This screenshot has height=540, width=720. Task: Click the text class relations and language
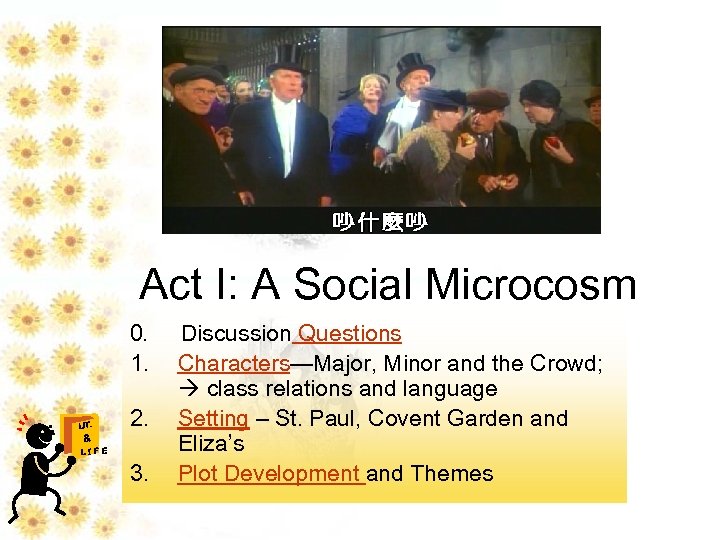point(352,389)
